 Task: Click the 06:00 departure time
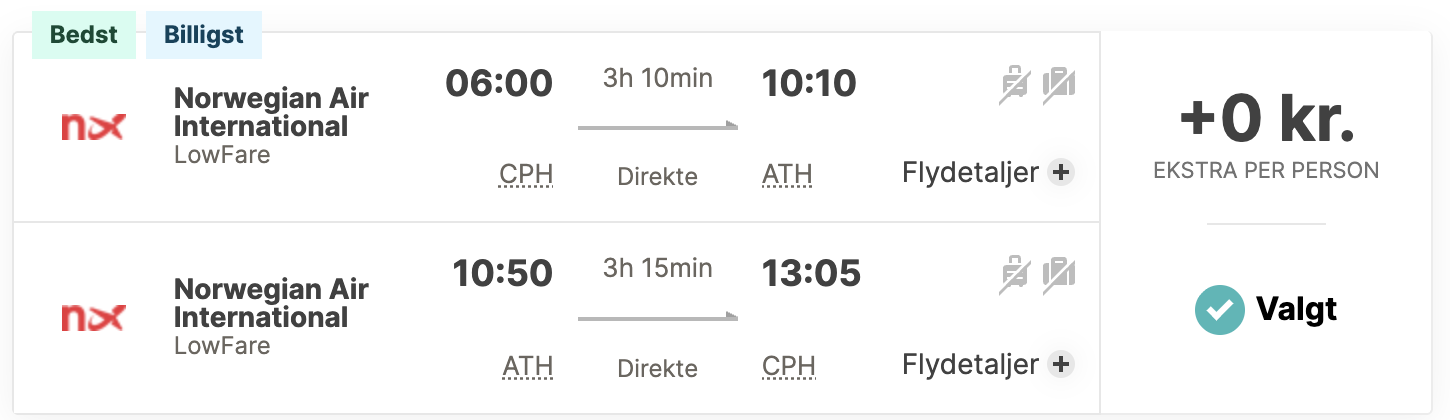[499, 83]
